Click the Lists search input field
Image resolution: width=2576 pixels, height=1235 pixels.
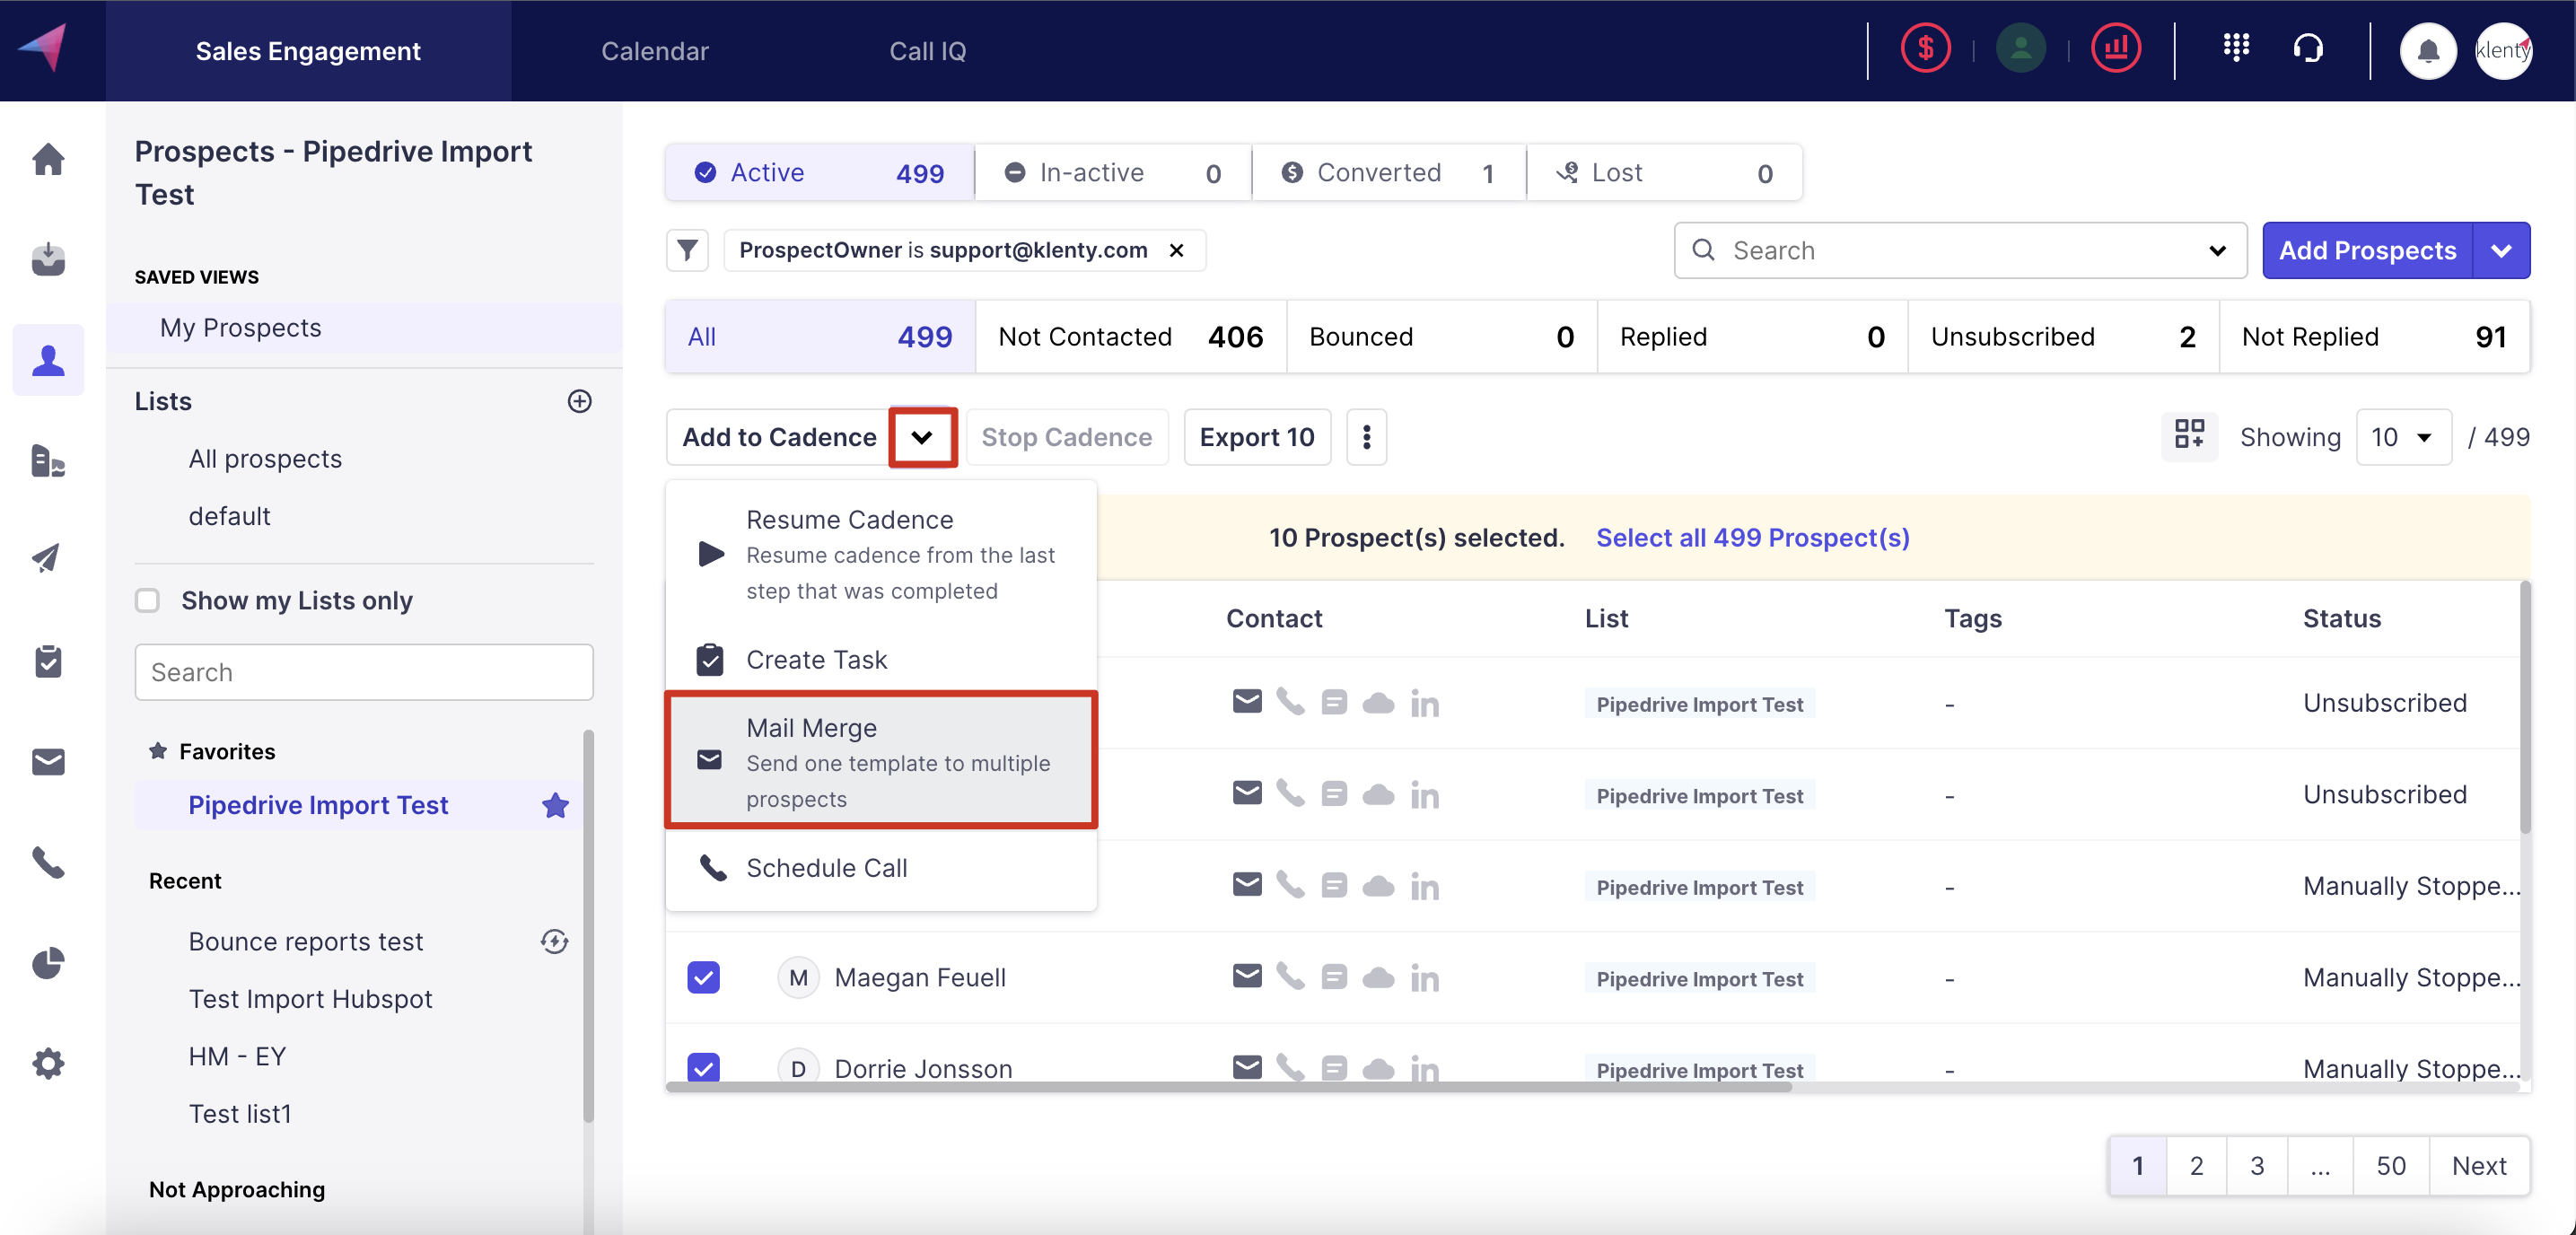tap(364, 672)
